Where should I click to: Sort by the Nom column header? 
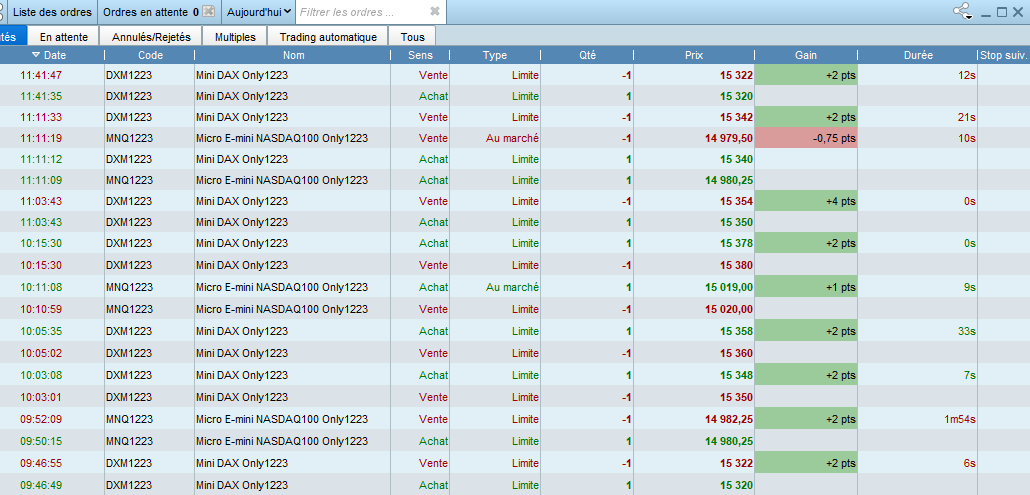293,55
